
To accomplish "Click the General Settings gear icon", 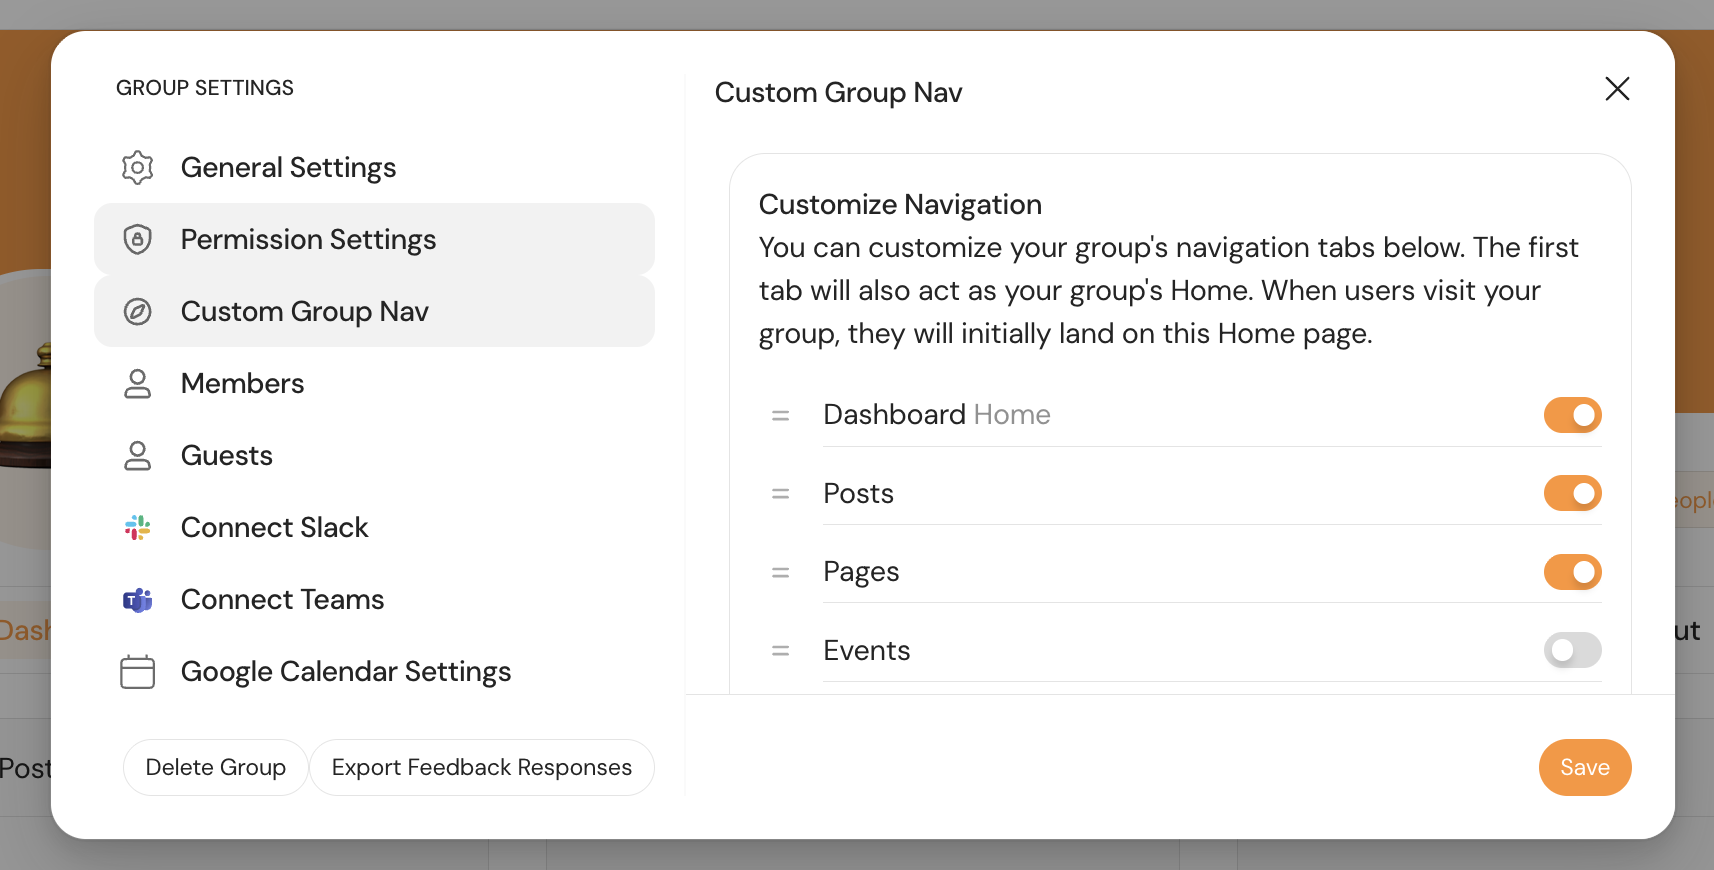I will 138,168.
